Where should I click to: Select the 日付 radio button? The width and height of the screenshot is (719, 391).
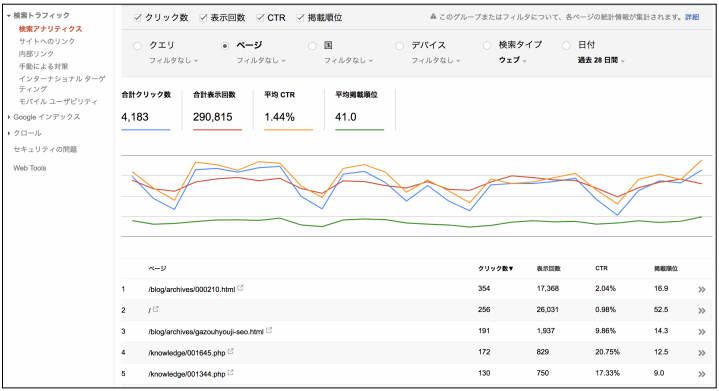(x=566, y=45)
